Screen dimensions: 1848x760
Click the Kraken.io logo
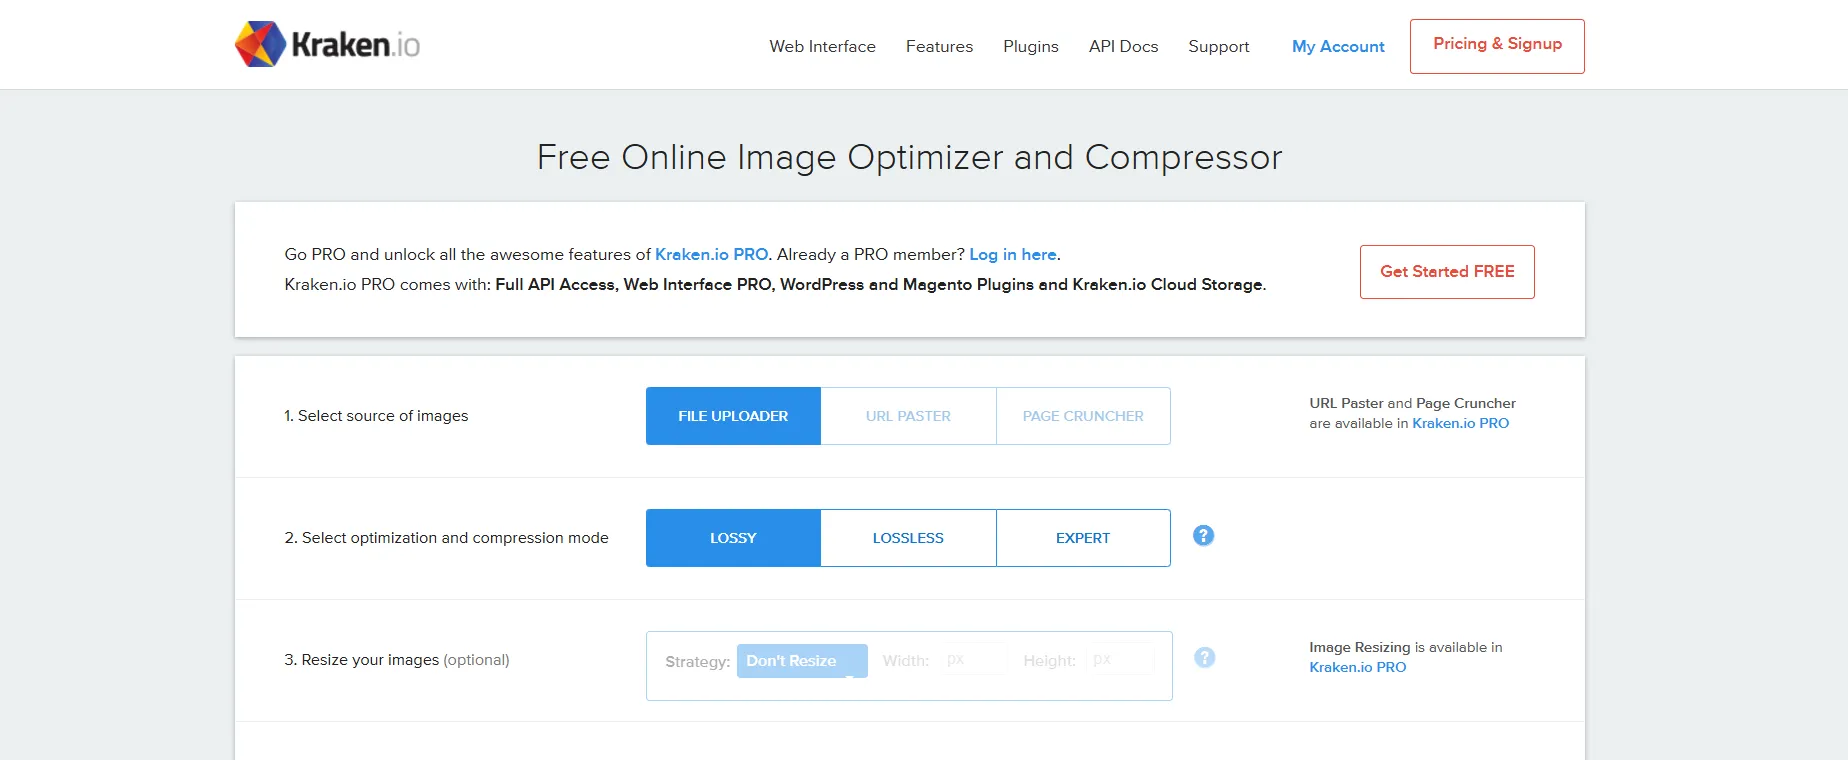(x=327, y=45)
